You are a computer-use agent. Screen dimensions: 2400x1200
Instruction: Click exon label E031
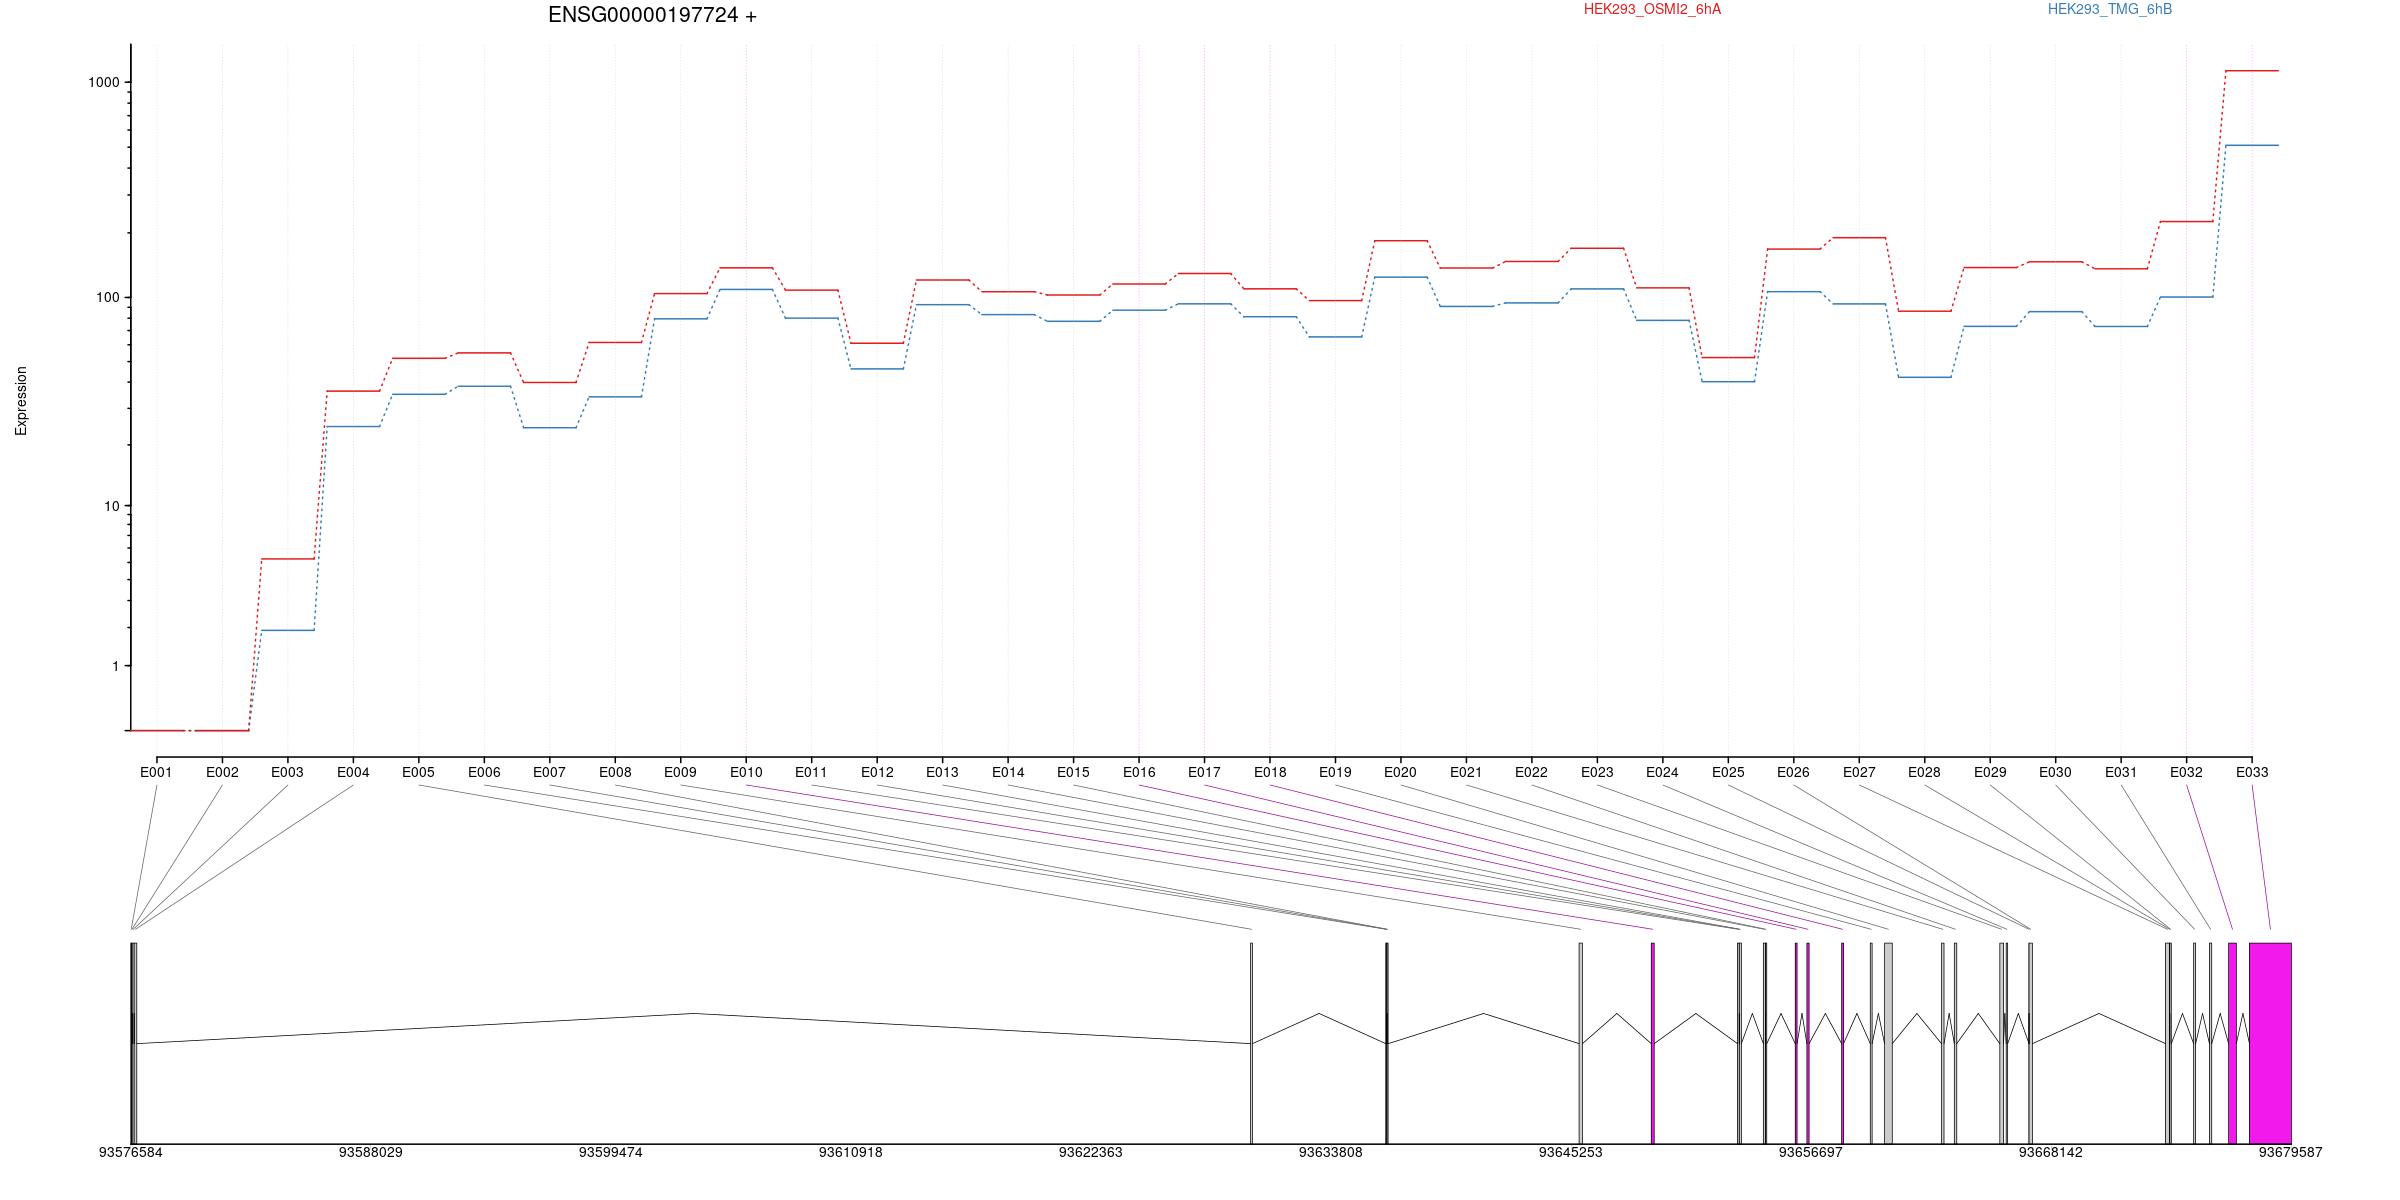click(2121, 772)
